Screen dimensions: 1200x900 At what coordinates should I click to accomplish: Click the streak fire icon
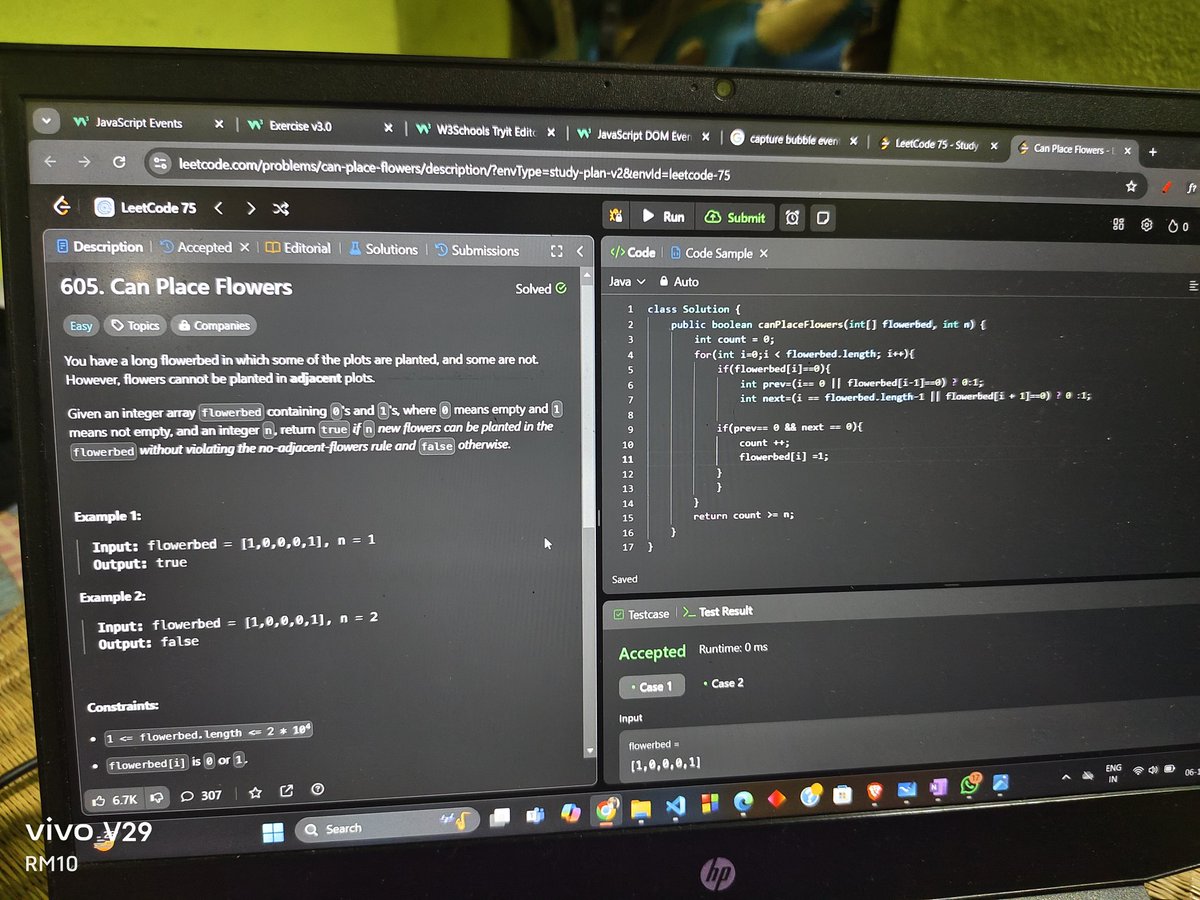(1172, 226)
